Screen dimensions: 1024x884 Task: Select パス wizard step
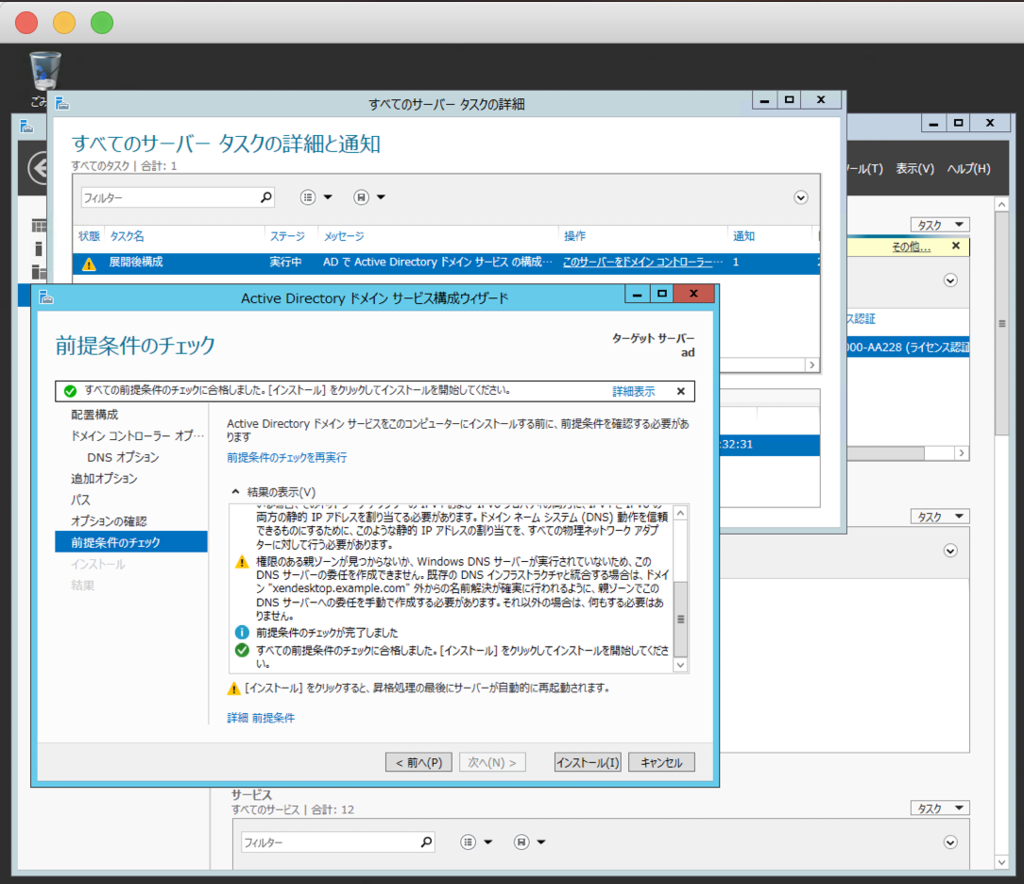80,499
